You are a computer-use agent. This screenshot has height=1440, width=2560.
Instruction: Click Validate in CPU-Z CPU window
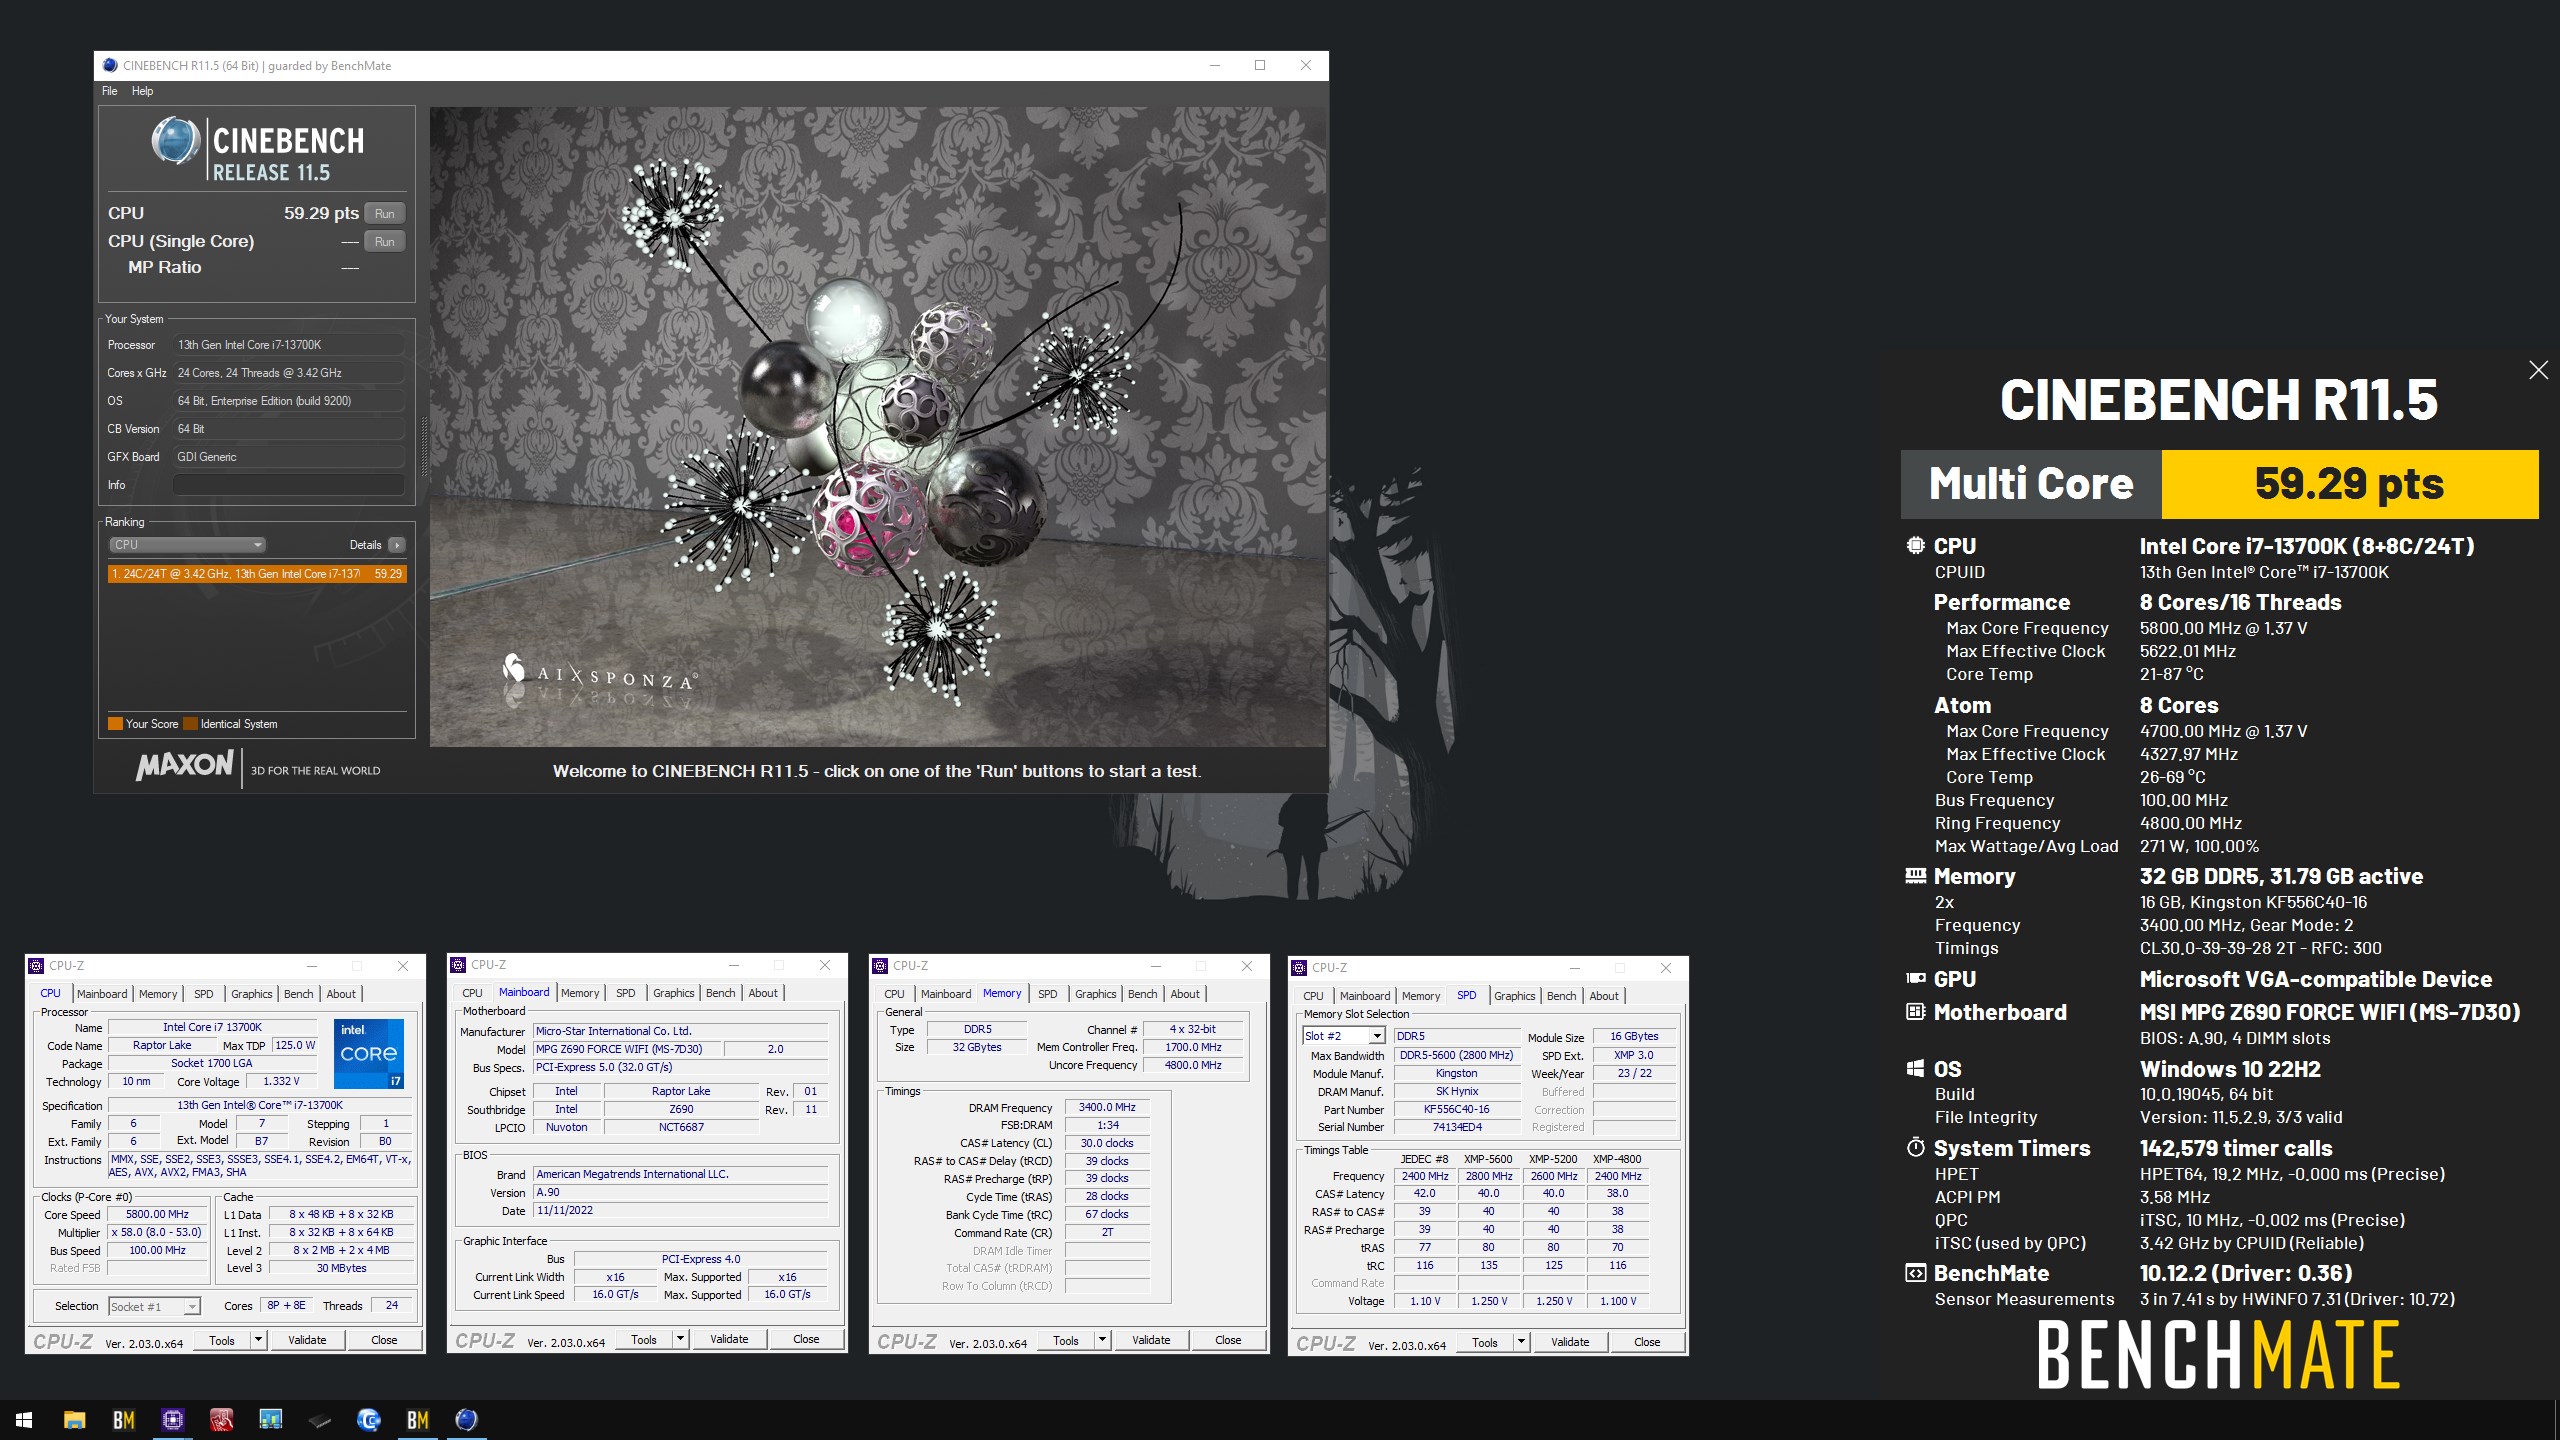(307, 1340)
